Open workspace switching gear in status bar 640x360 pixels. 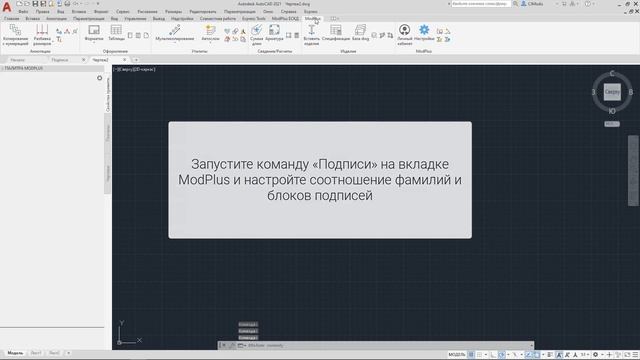(x=596, y=355)
